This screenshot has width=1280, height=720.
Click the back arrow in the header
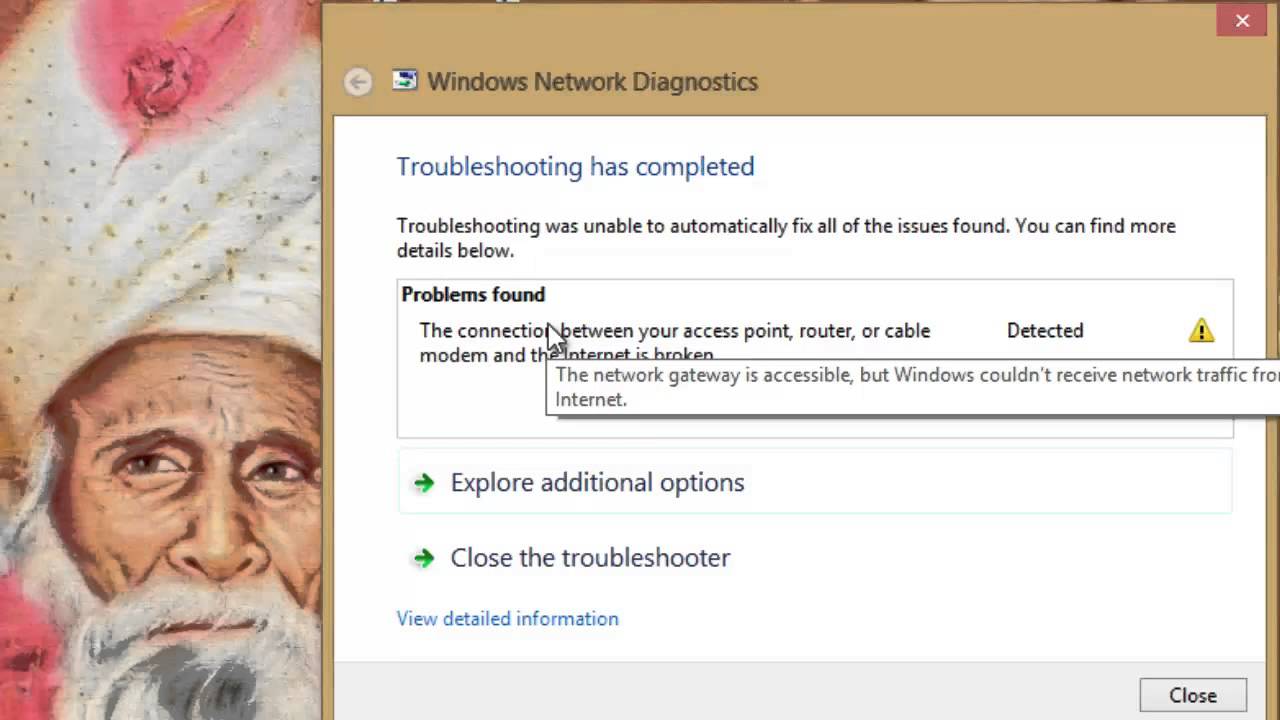[357, 82]
